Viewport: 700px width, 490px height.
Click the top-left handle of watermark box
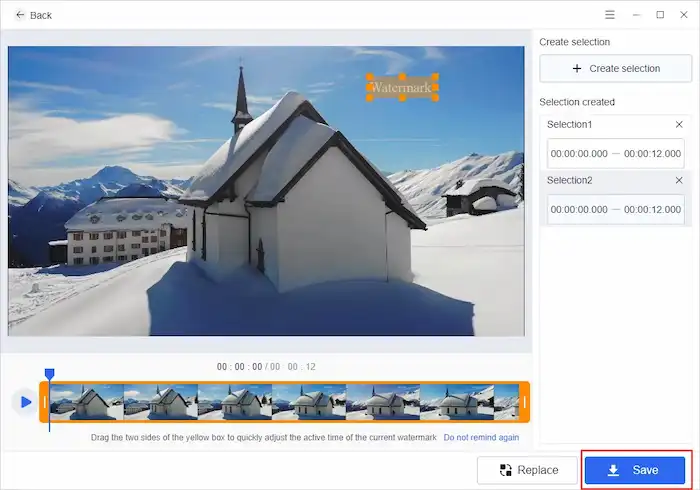click(x=370, y=77)
